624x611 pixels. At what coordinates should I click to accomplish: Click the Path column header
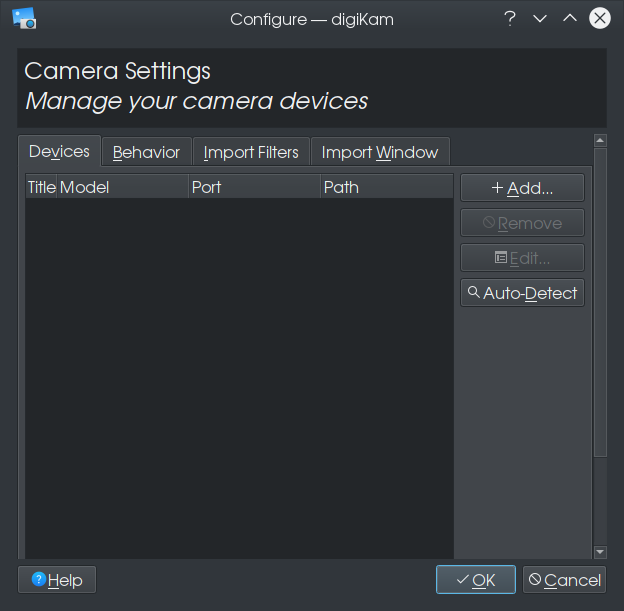pyautogui.click(x=387, y=187)
